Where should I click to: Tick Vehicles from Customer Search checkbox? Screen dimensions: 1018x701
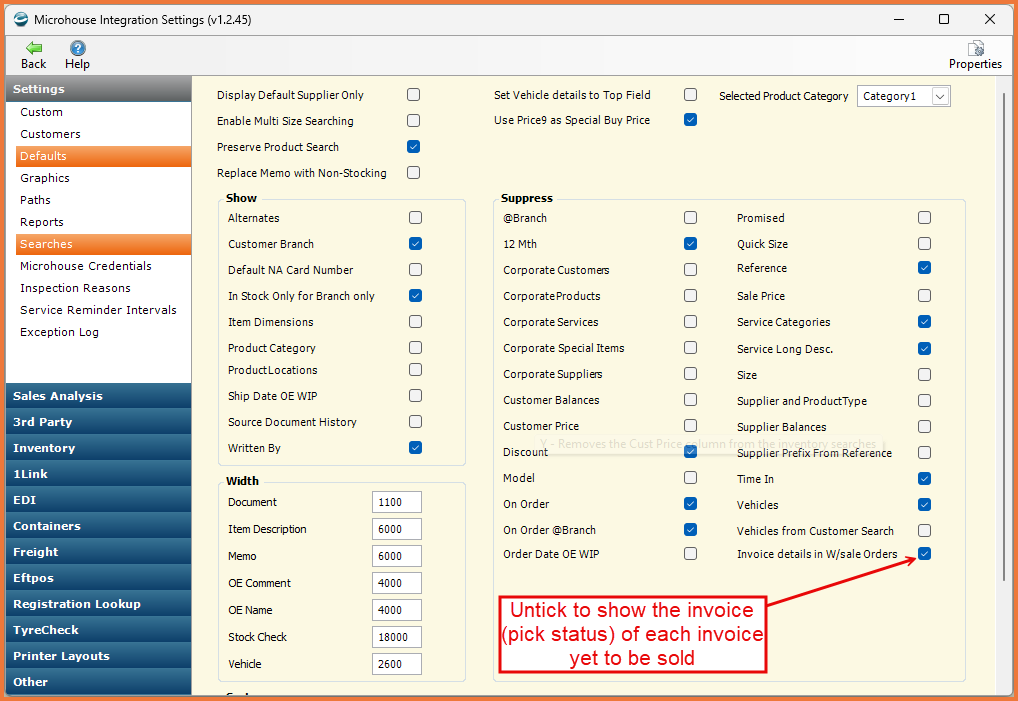(925, 530)
